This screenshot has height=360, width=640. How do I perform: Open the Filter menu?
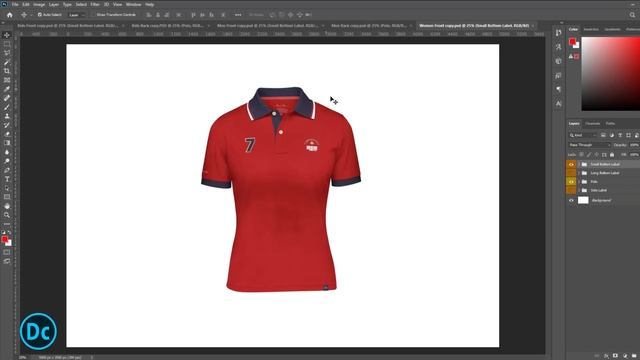tap(95, 4)
